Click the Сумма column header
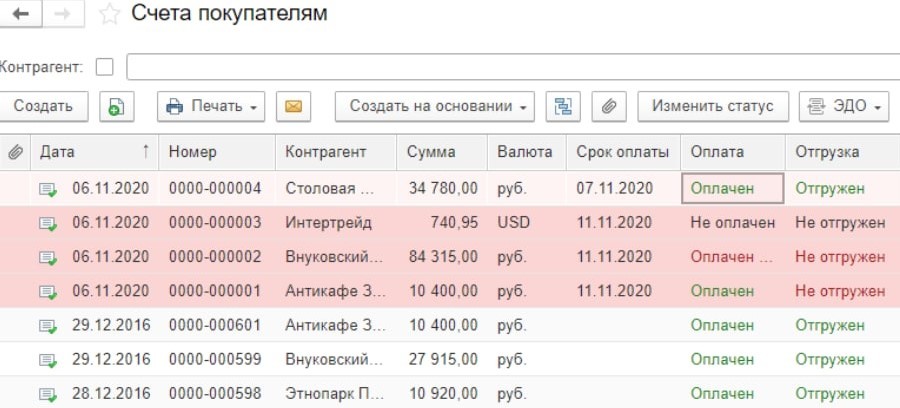This screenshot has width=900, height=408. (x=431, y=152)
